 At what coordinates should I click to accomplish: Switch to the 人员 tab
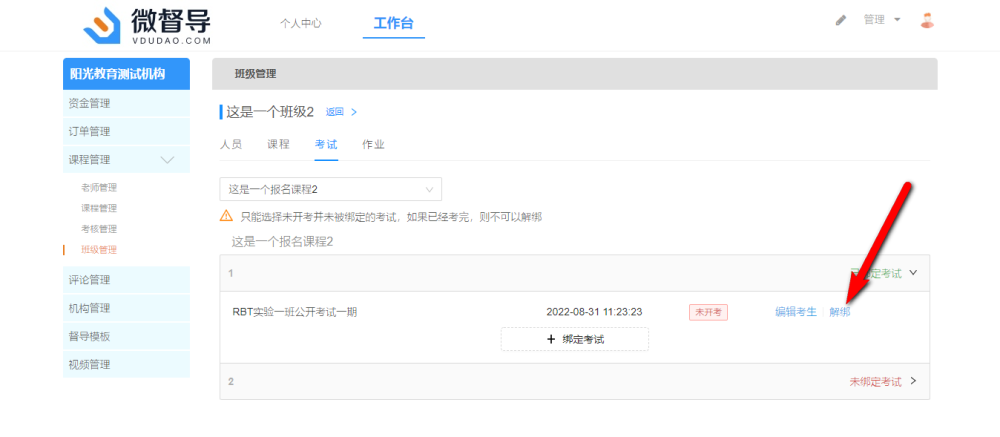tap(231, 144)
